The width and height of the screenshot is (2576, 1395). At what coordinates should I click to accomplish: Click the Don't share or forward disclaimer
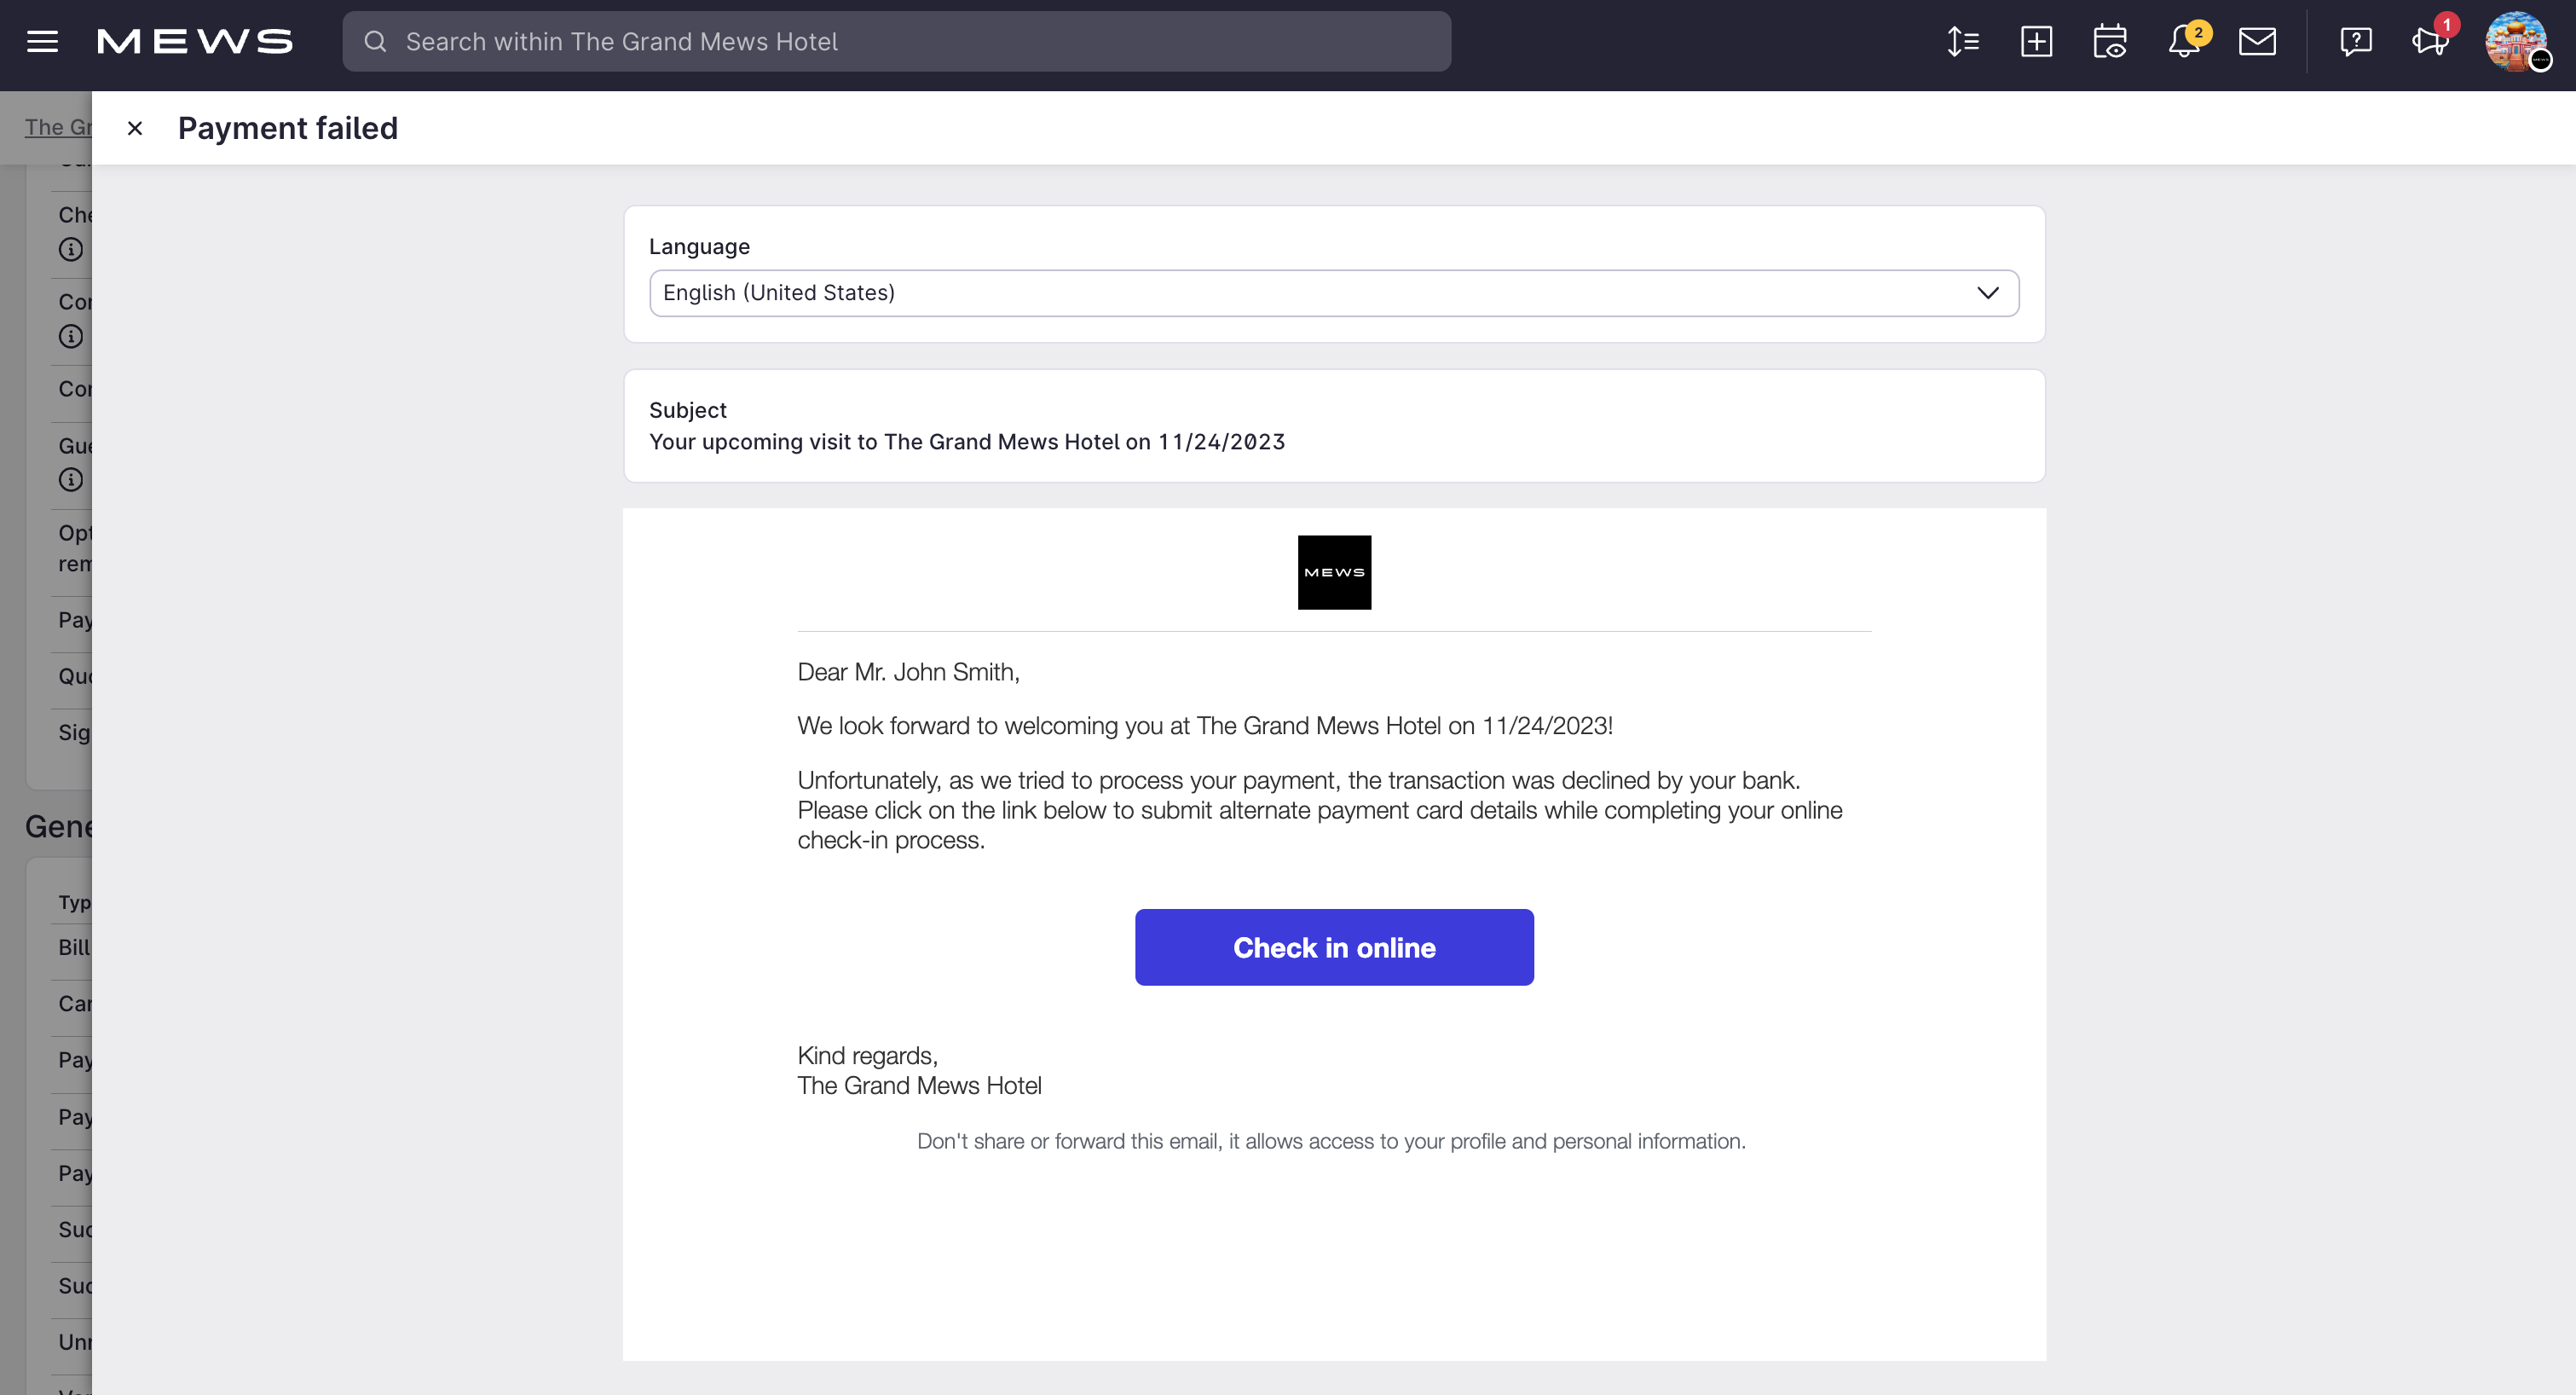pyautogui.click(x=1331, y=1141)
